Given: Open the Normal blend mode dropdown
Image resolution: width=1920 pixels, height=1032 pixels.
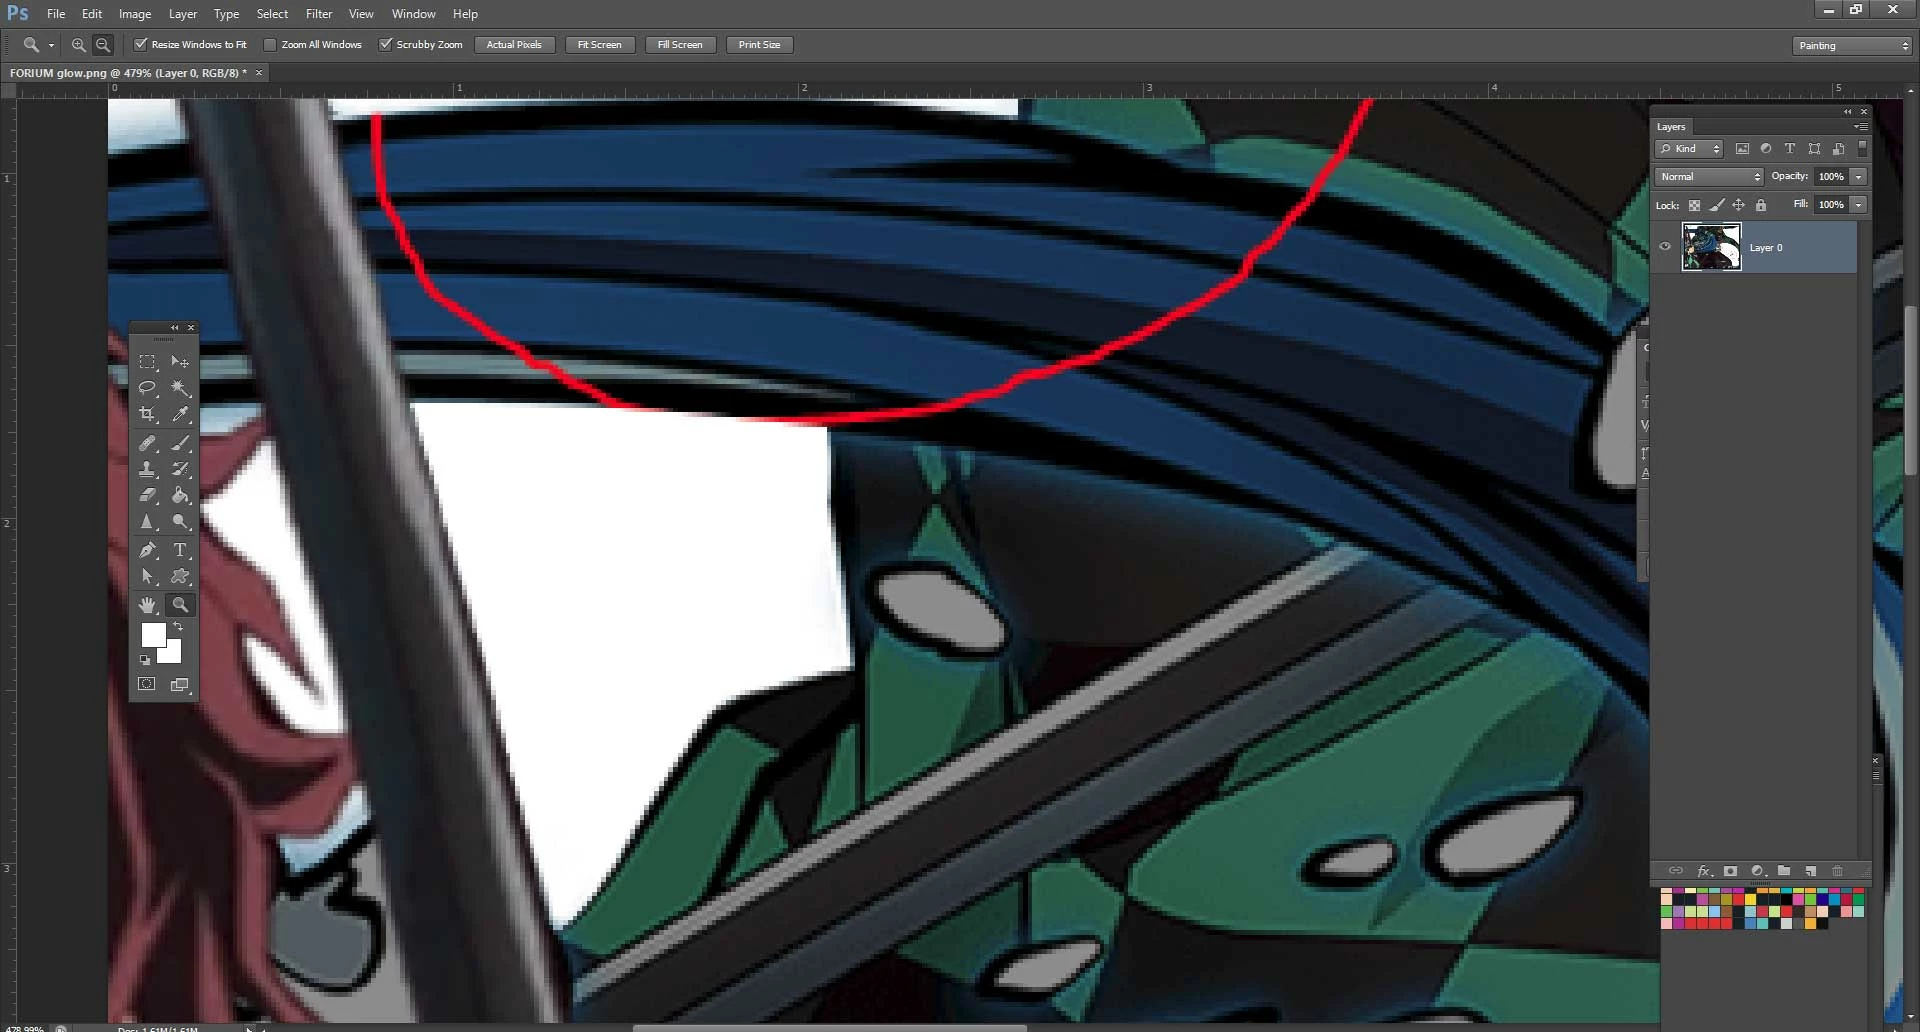Looking at the screenshot, I should 1709,177.
